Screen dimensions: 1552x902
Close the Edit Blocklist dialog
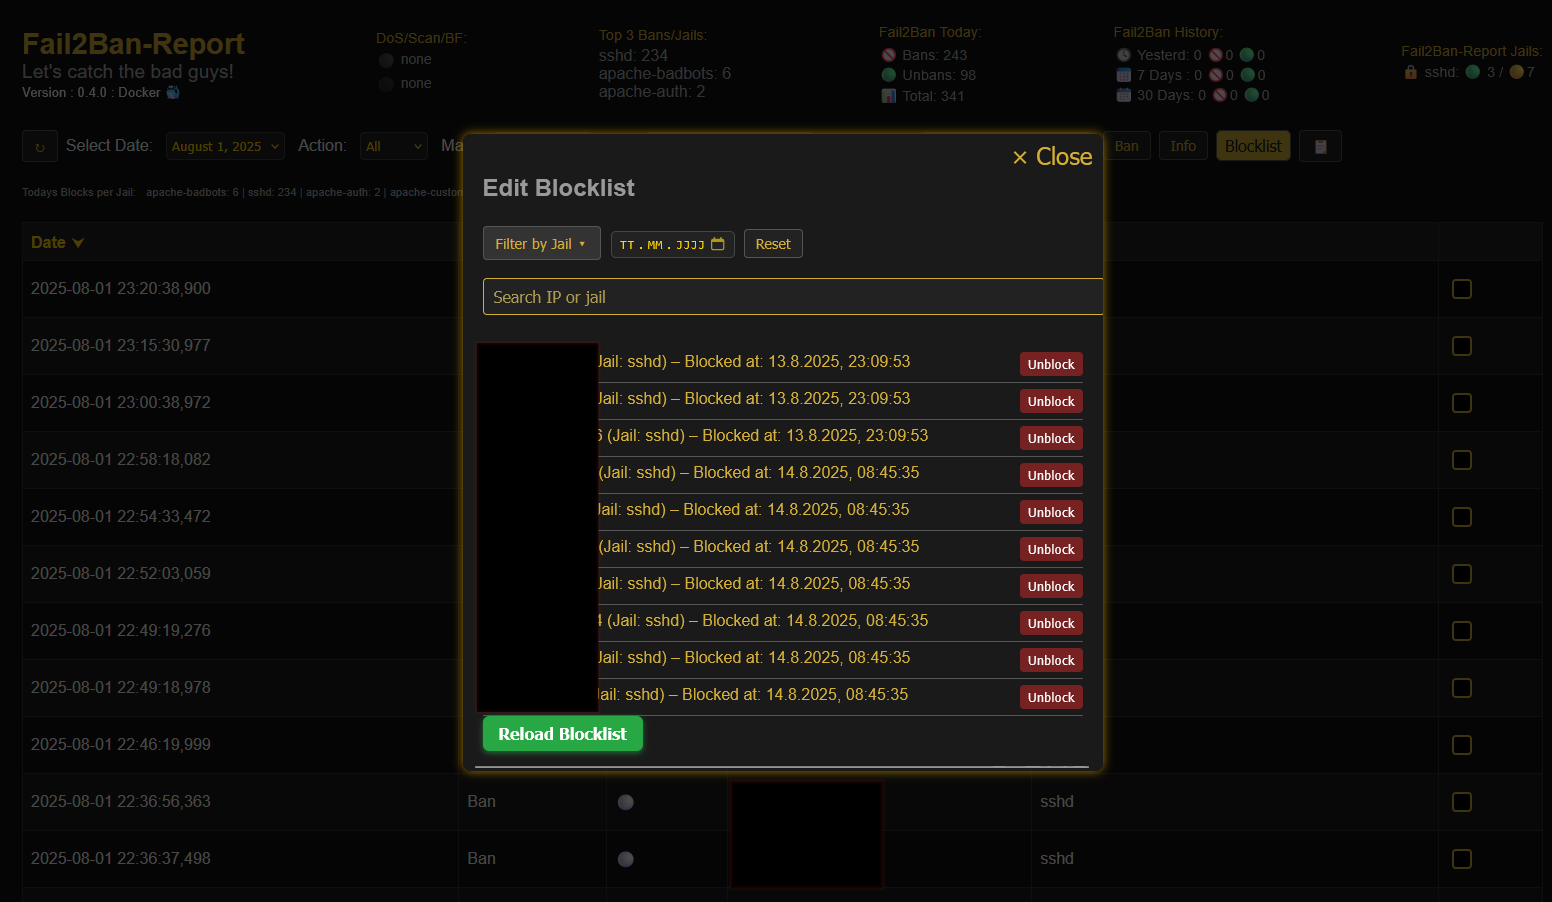point(1052,157)
